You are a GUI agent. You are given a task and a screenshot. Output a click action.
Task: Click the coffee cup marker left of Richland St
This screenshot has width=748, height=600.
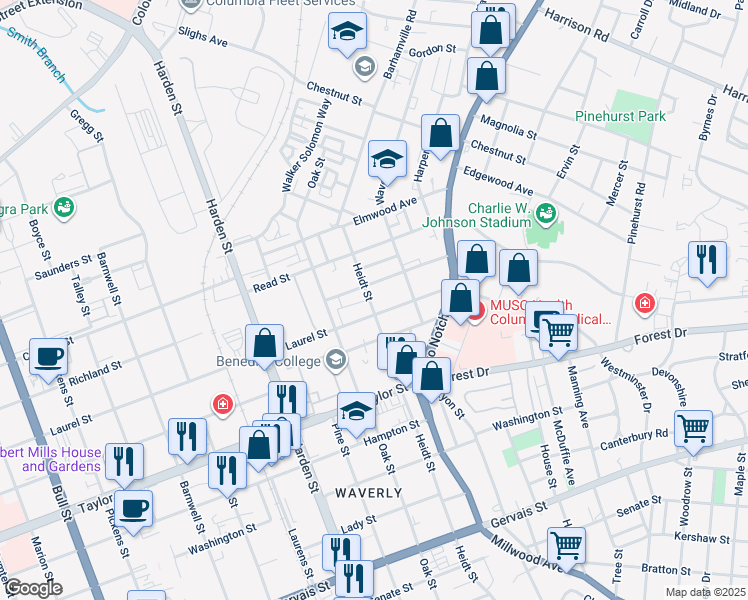click(48, 358)
